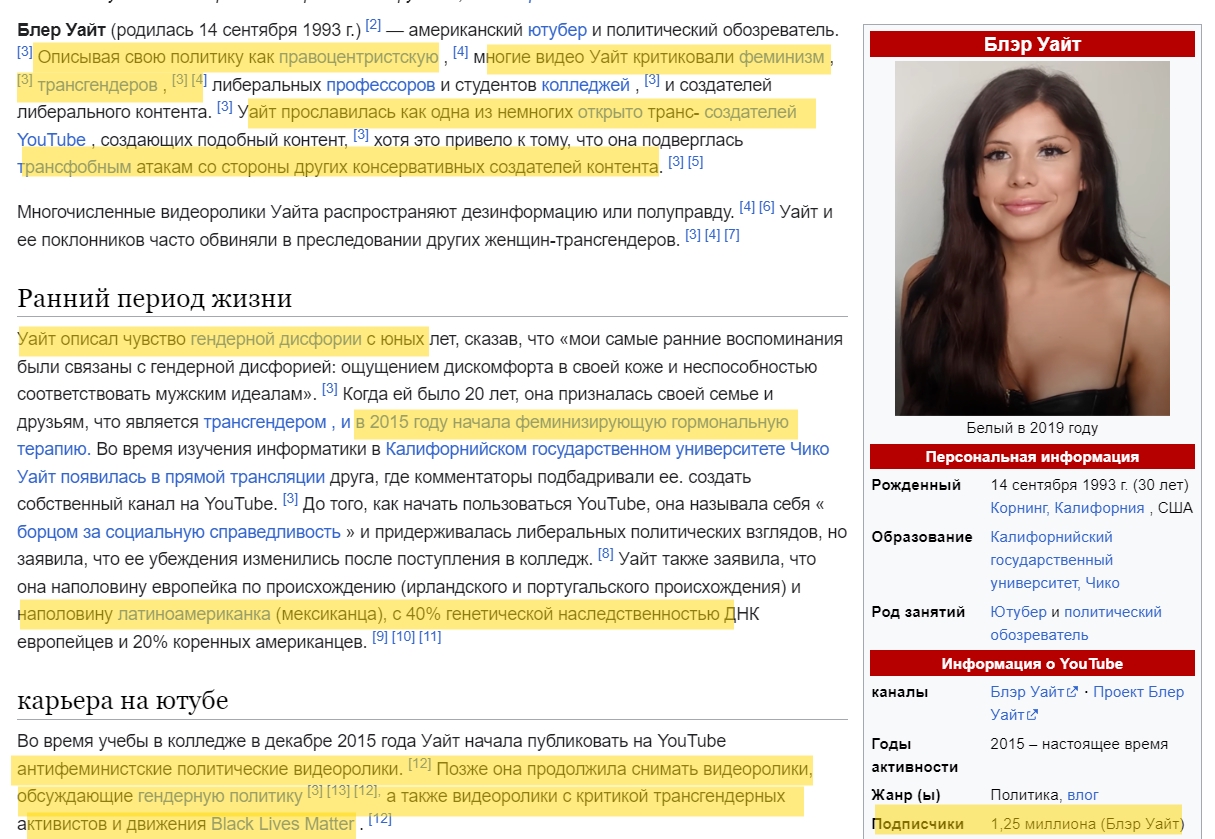The image size is (1215, 839).
Task: Open reference [2] after the birth date
Action: pos(373,24)
